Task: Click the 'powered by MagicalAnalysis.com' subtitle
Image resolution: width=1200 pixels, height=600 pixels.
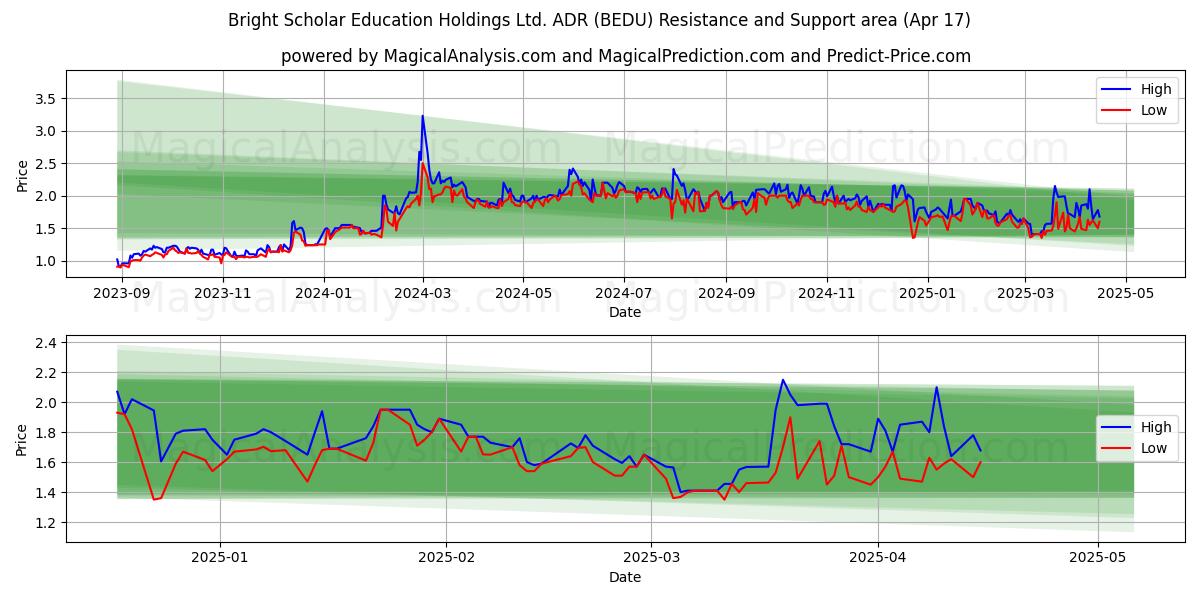Action: point(625,56)
